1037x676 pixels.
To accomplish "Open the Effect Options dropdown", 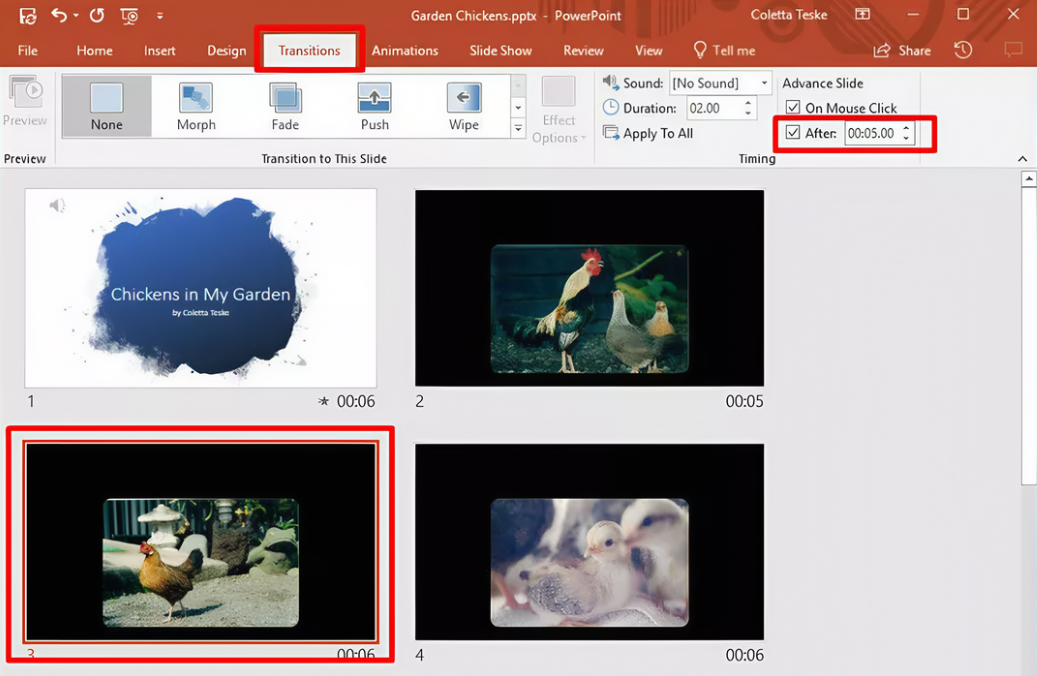I will coord(558,110).
